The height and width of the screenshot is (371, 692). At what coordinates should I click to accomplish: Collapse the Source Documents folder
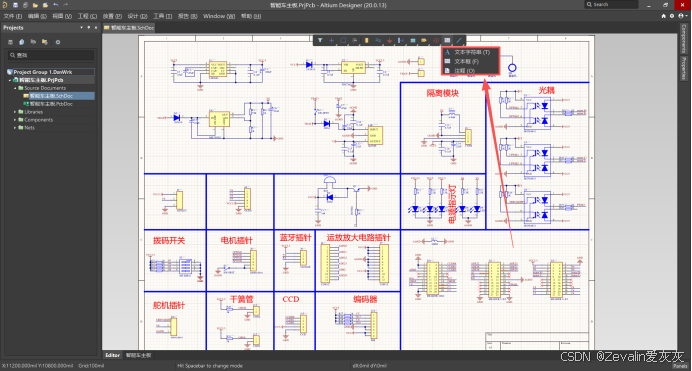coord(15,88)
